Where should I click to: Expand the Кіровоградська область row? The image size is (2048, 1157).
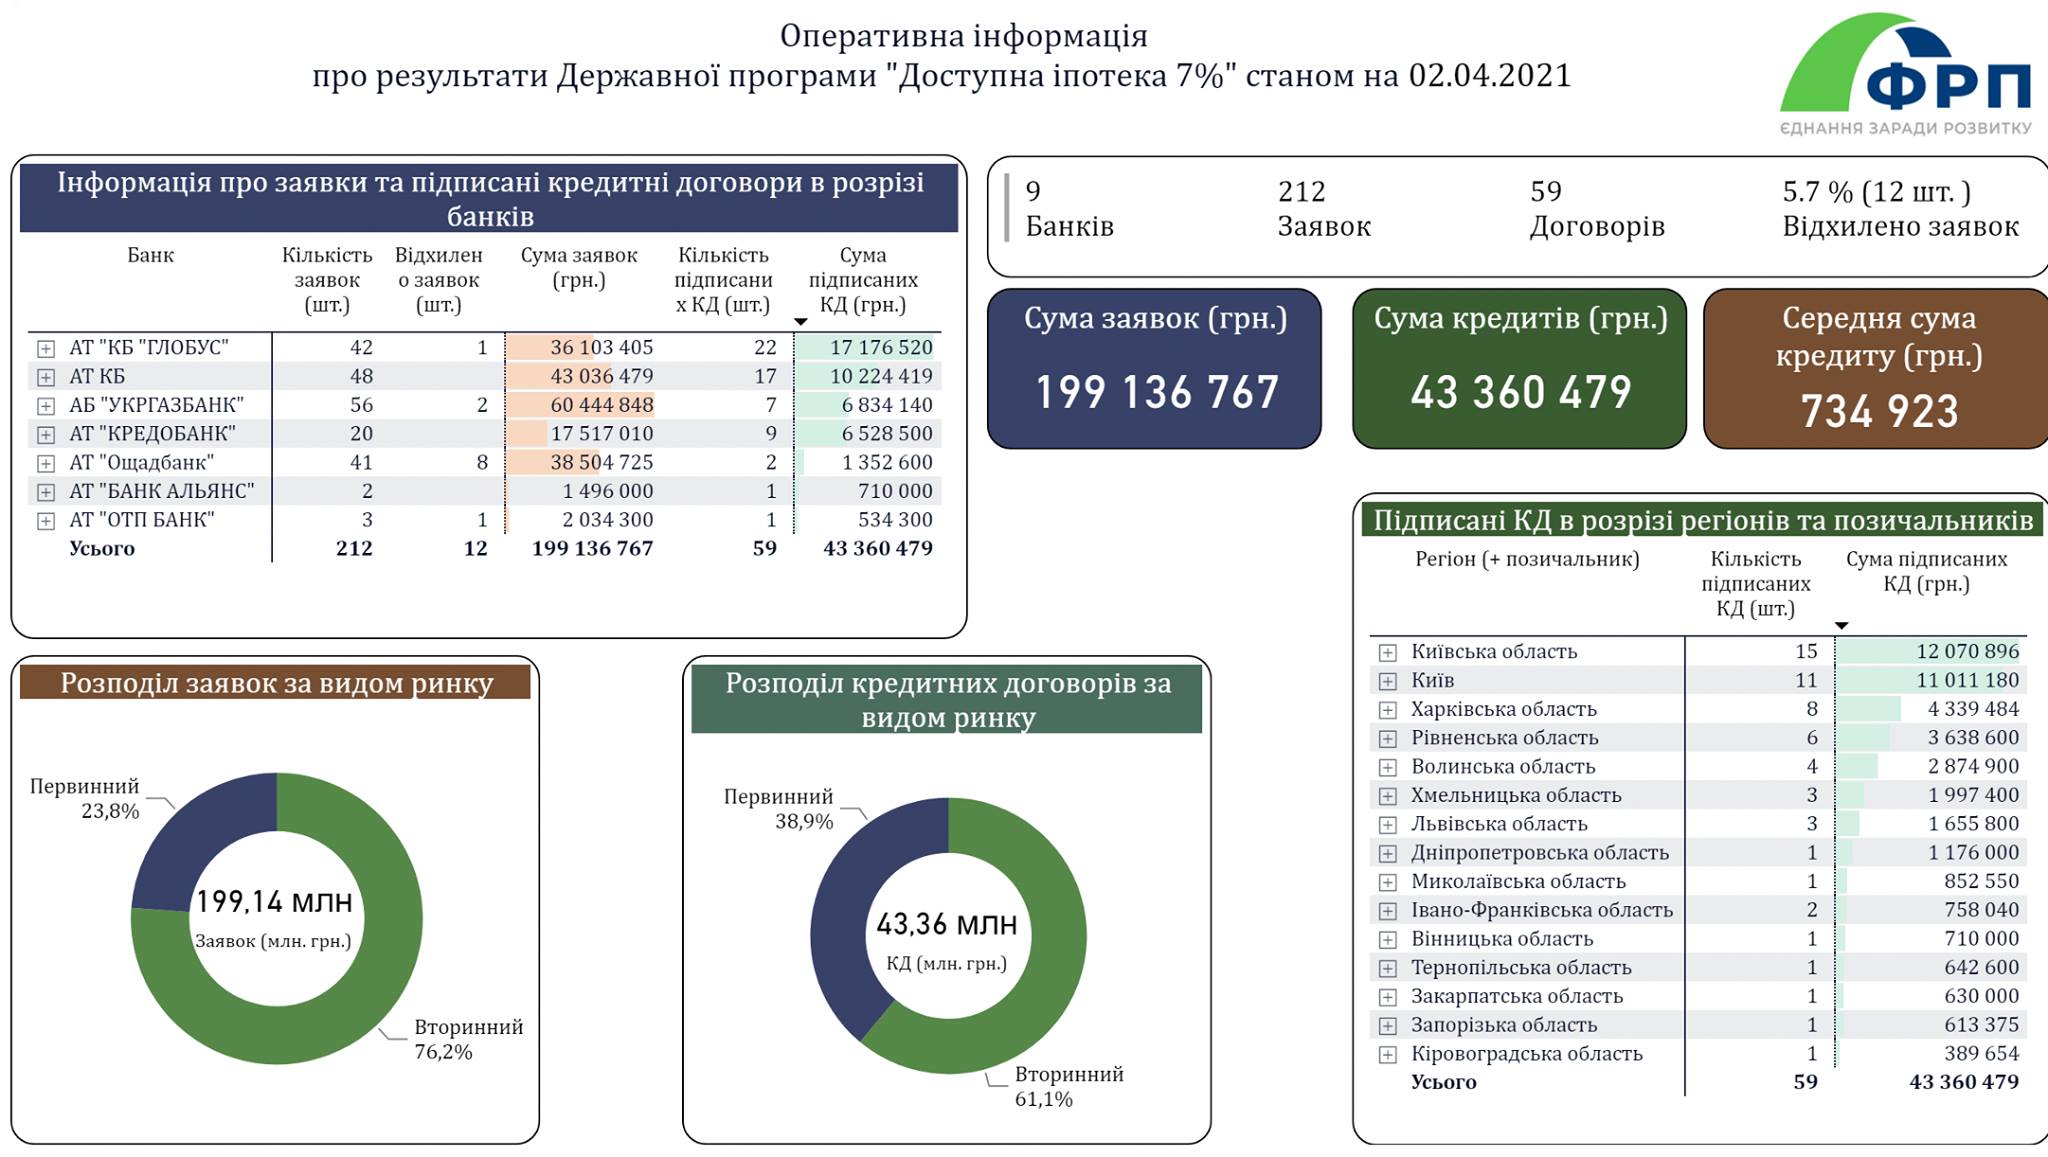[x=1387, y=1055]
